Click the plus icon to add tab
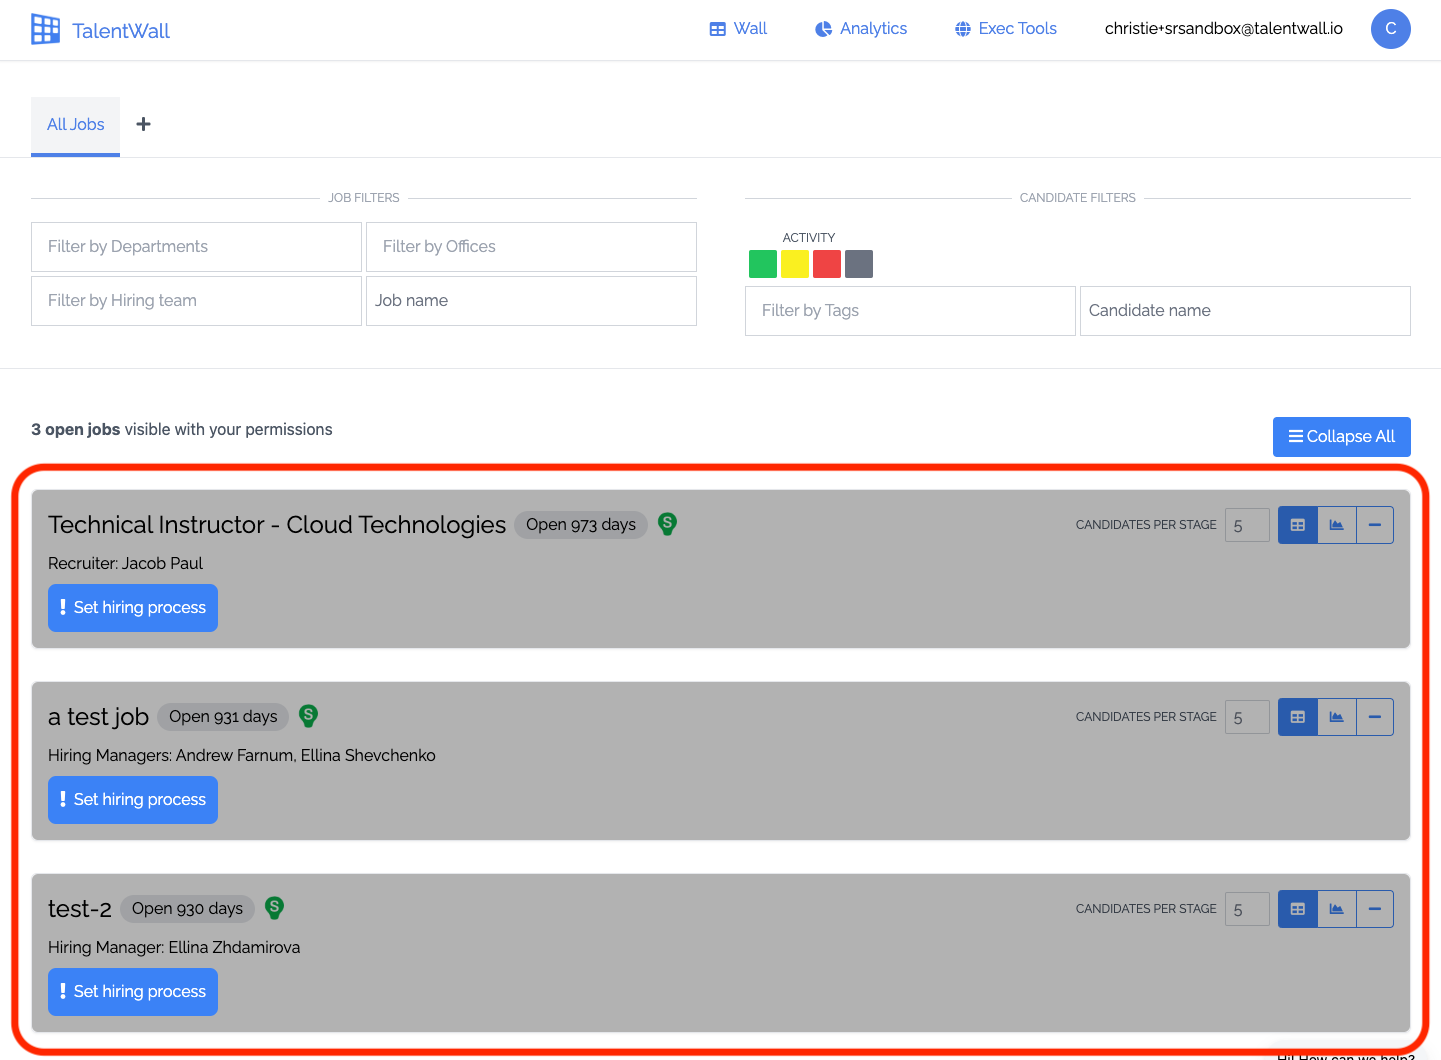 click(144, 124)
